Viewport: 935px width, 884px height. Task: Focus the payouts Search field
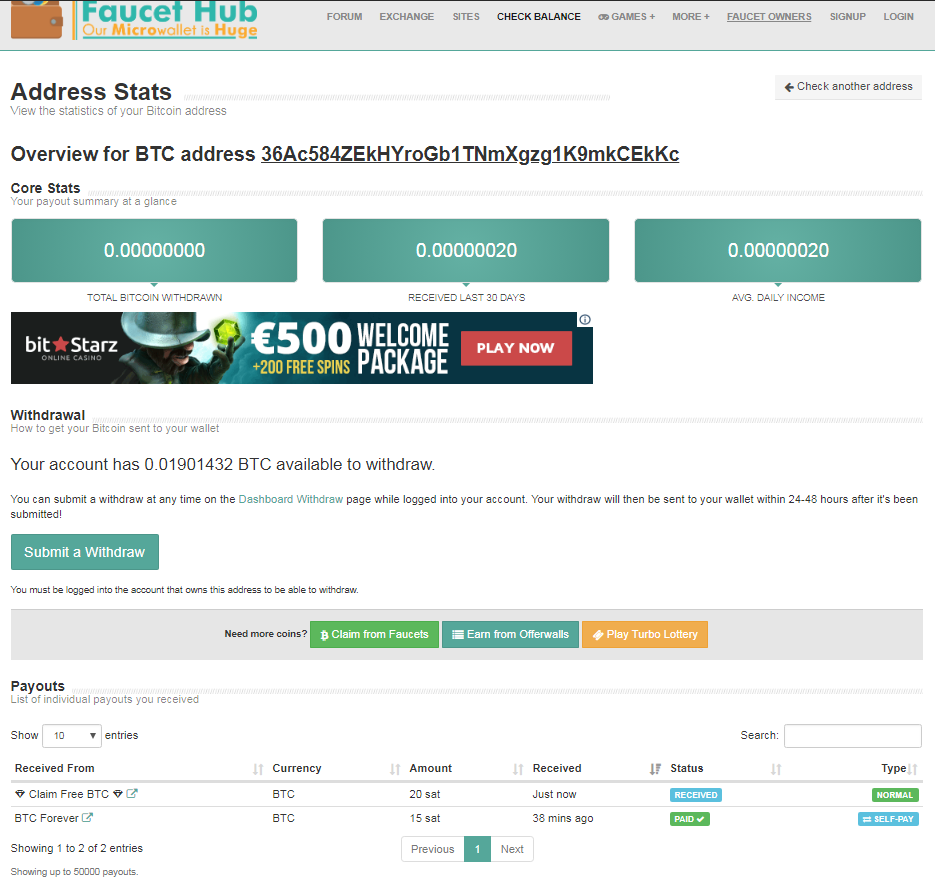click(852, 735)
